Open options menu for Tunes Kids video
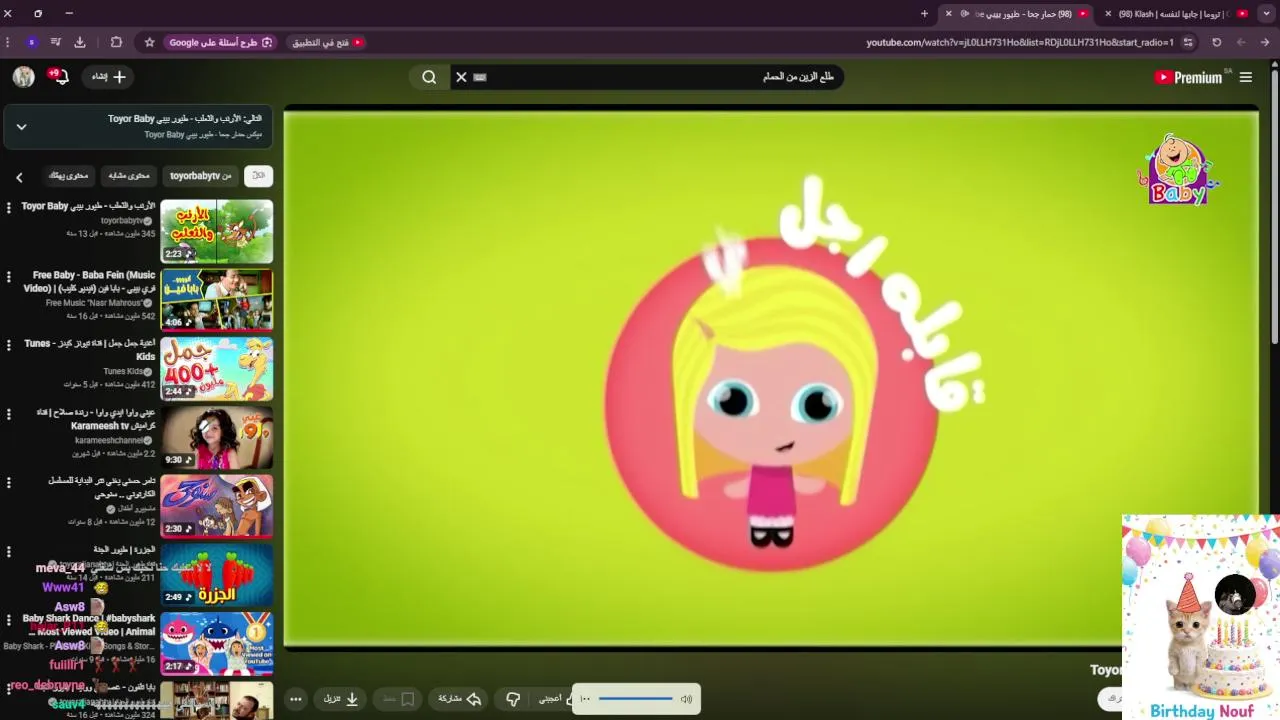The image size is (1280, 720). click(x=9, y=345)
